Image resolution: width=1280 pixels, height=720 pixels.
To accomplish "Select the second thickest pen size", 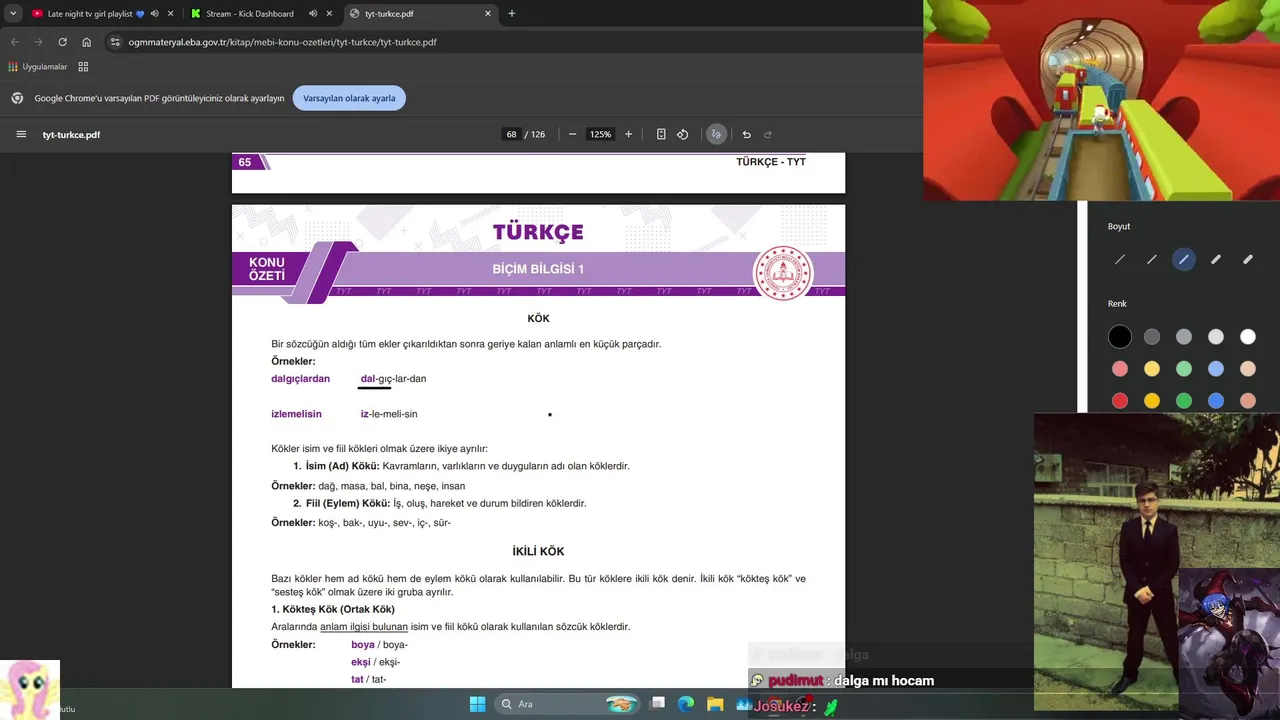I will pos(1216,260).
